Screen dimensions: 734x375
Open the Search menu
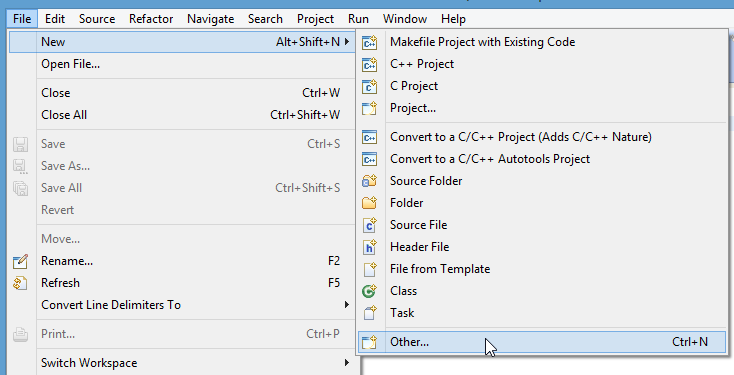pos(265,19)
